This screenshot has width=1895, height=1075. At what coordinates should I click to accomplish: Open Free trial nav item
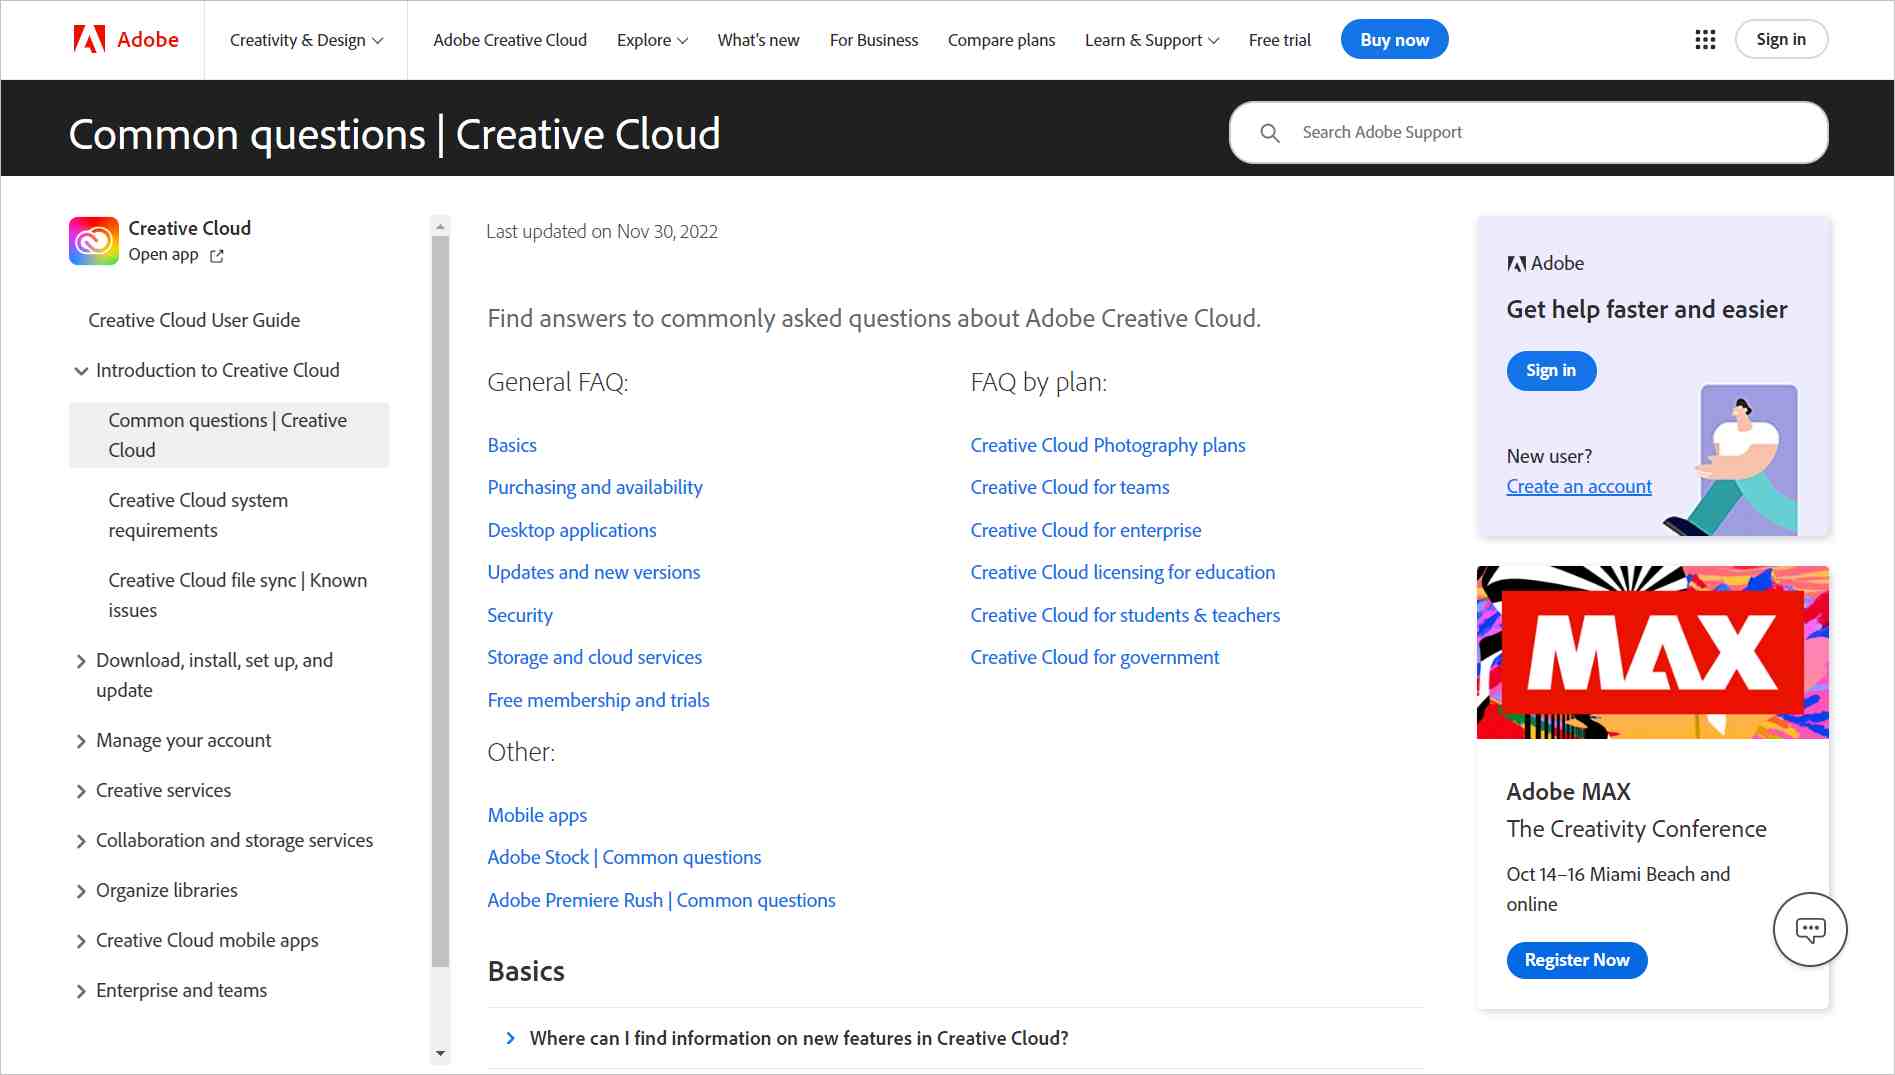coord(1280,40)
